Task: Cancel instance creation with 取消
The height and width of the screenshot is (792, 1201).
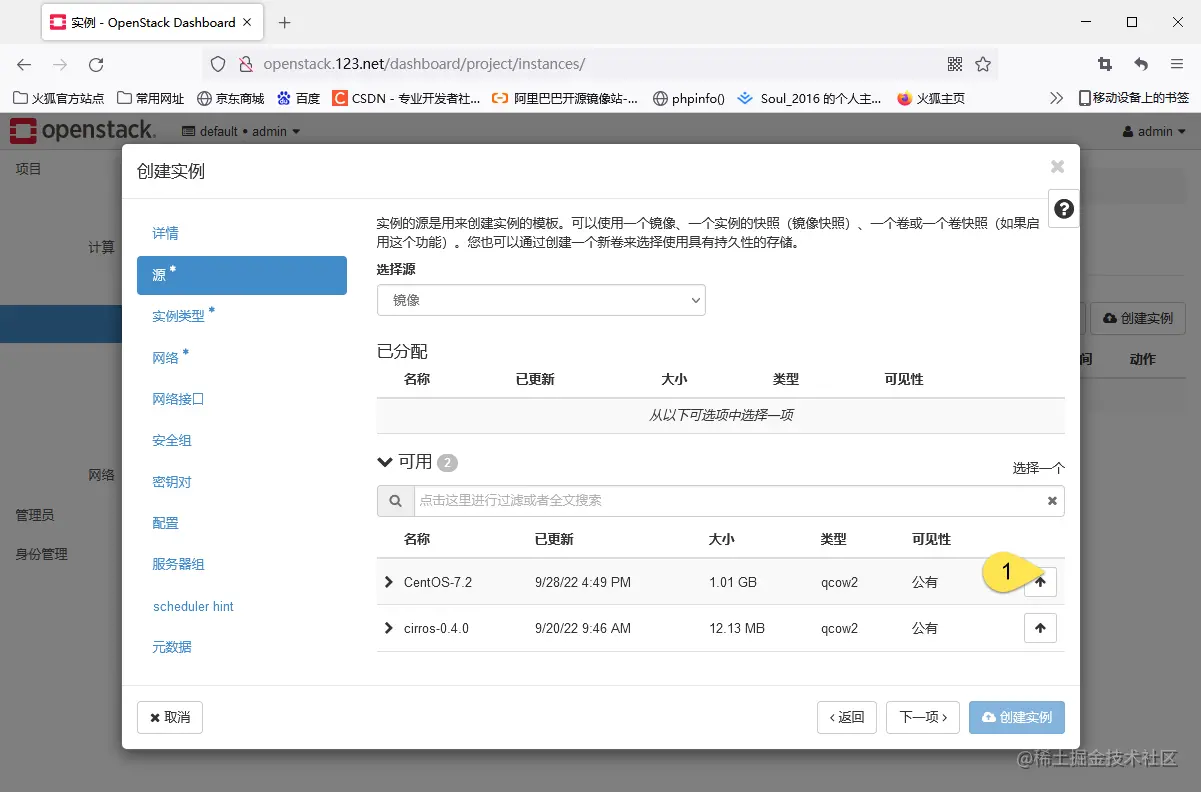Action: tap(169, 717)
